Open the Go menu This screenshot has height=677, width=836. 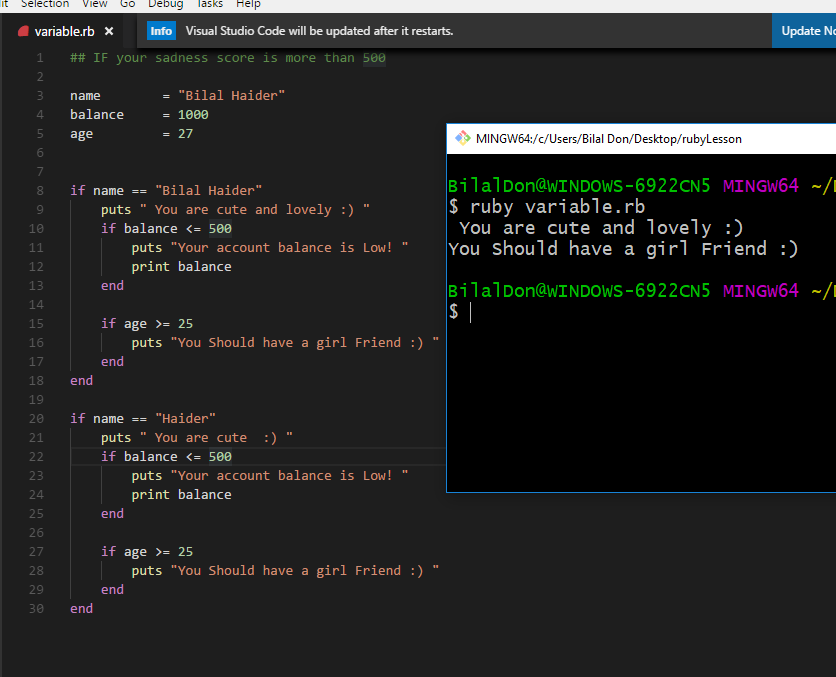click(128, 4)
